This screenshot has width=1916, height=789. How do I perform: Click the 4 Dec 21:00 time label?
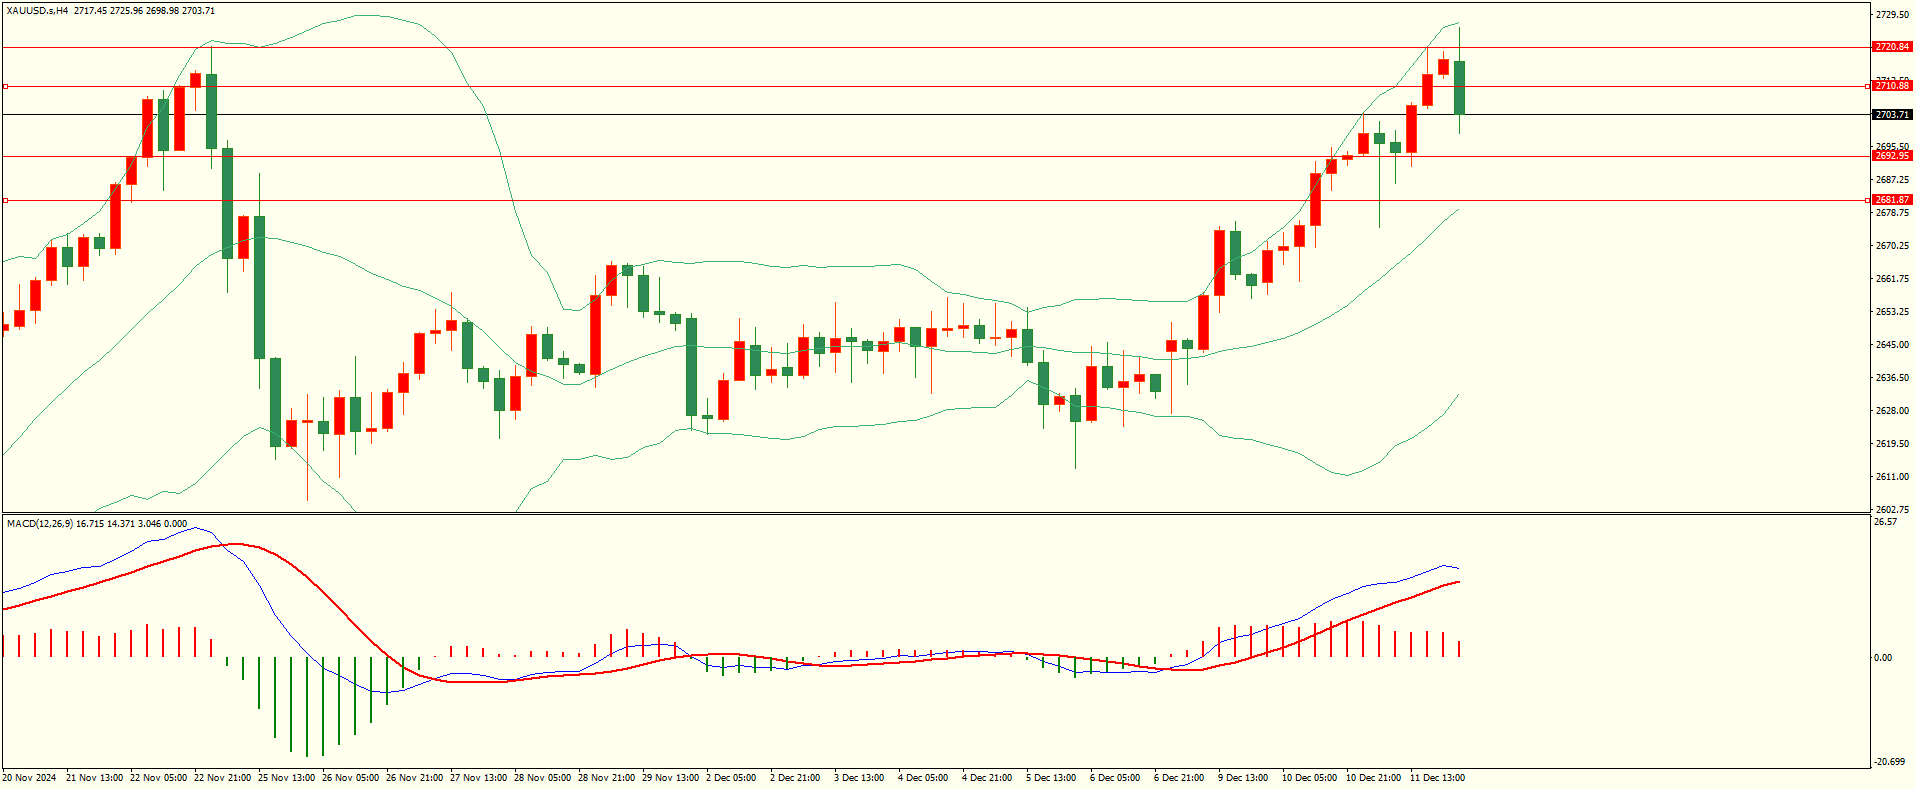click(x=988, y=778)
